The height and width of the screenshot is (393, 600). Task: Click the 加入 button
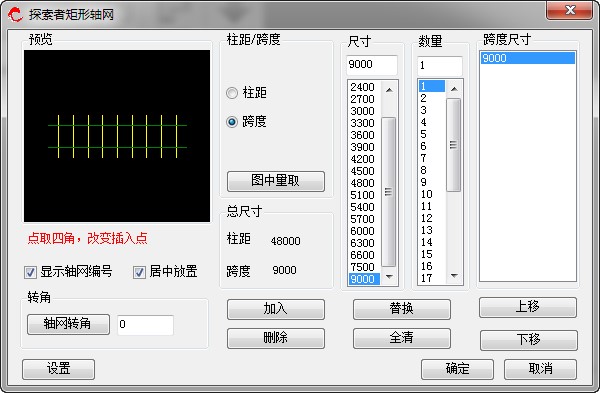point(276,309)
